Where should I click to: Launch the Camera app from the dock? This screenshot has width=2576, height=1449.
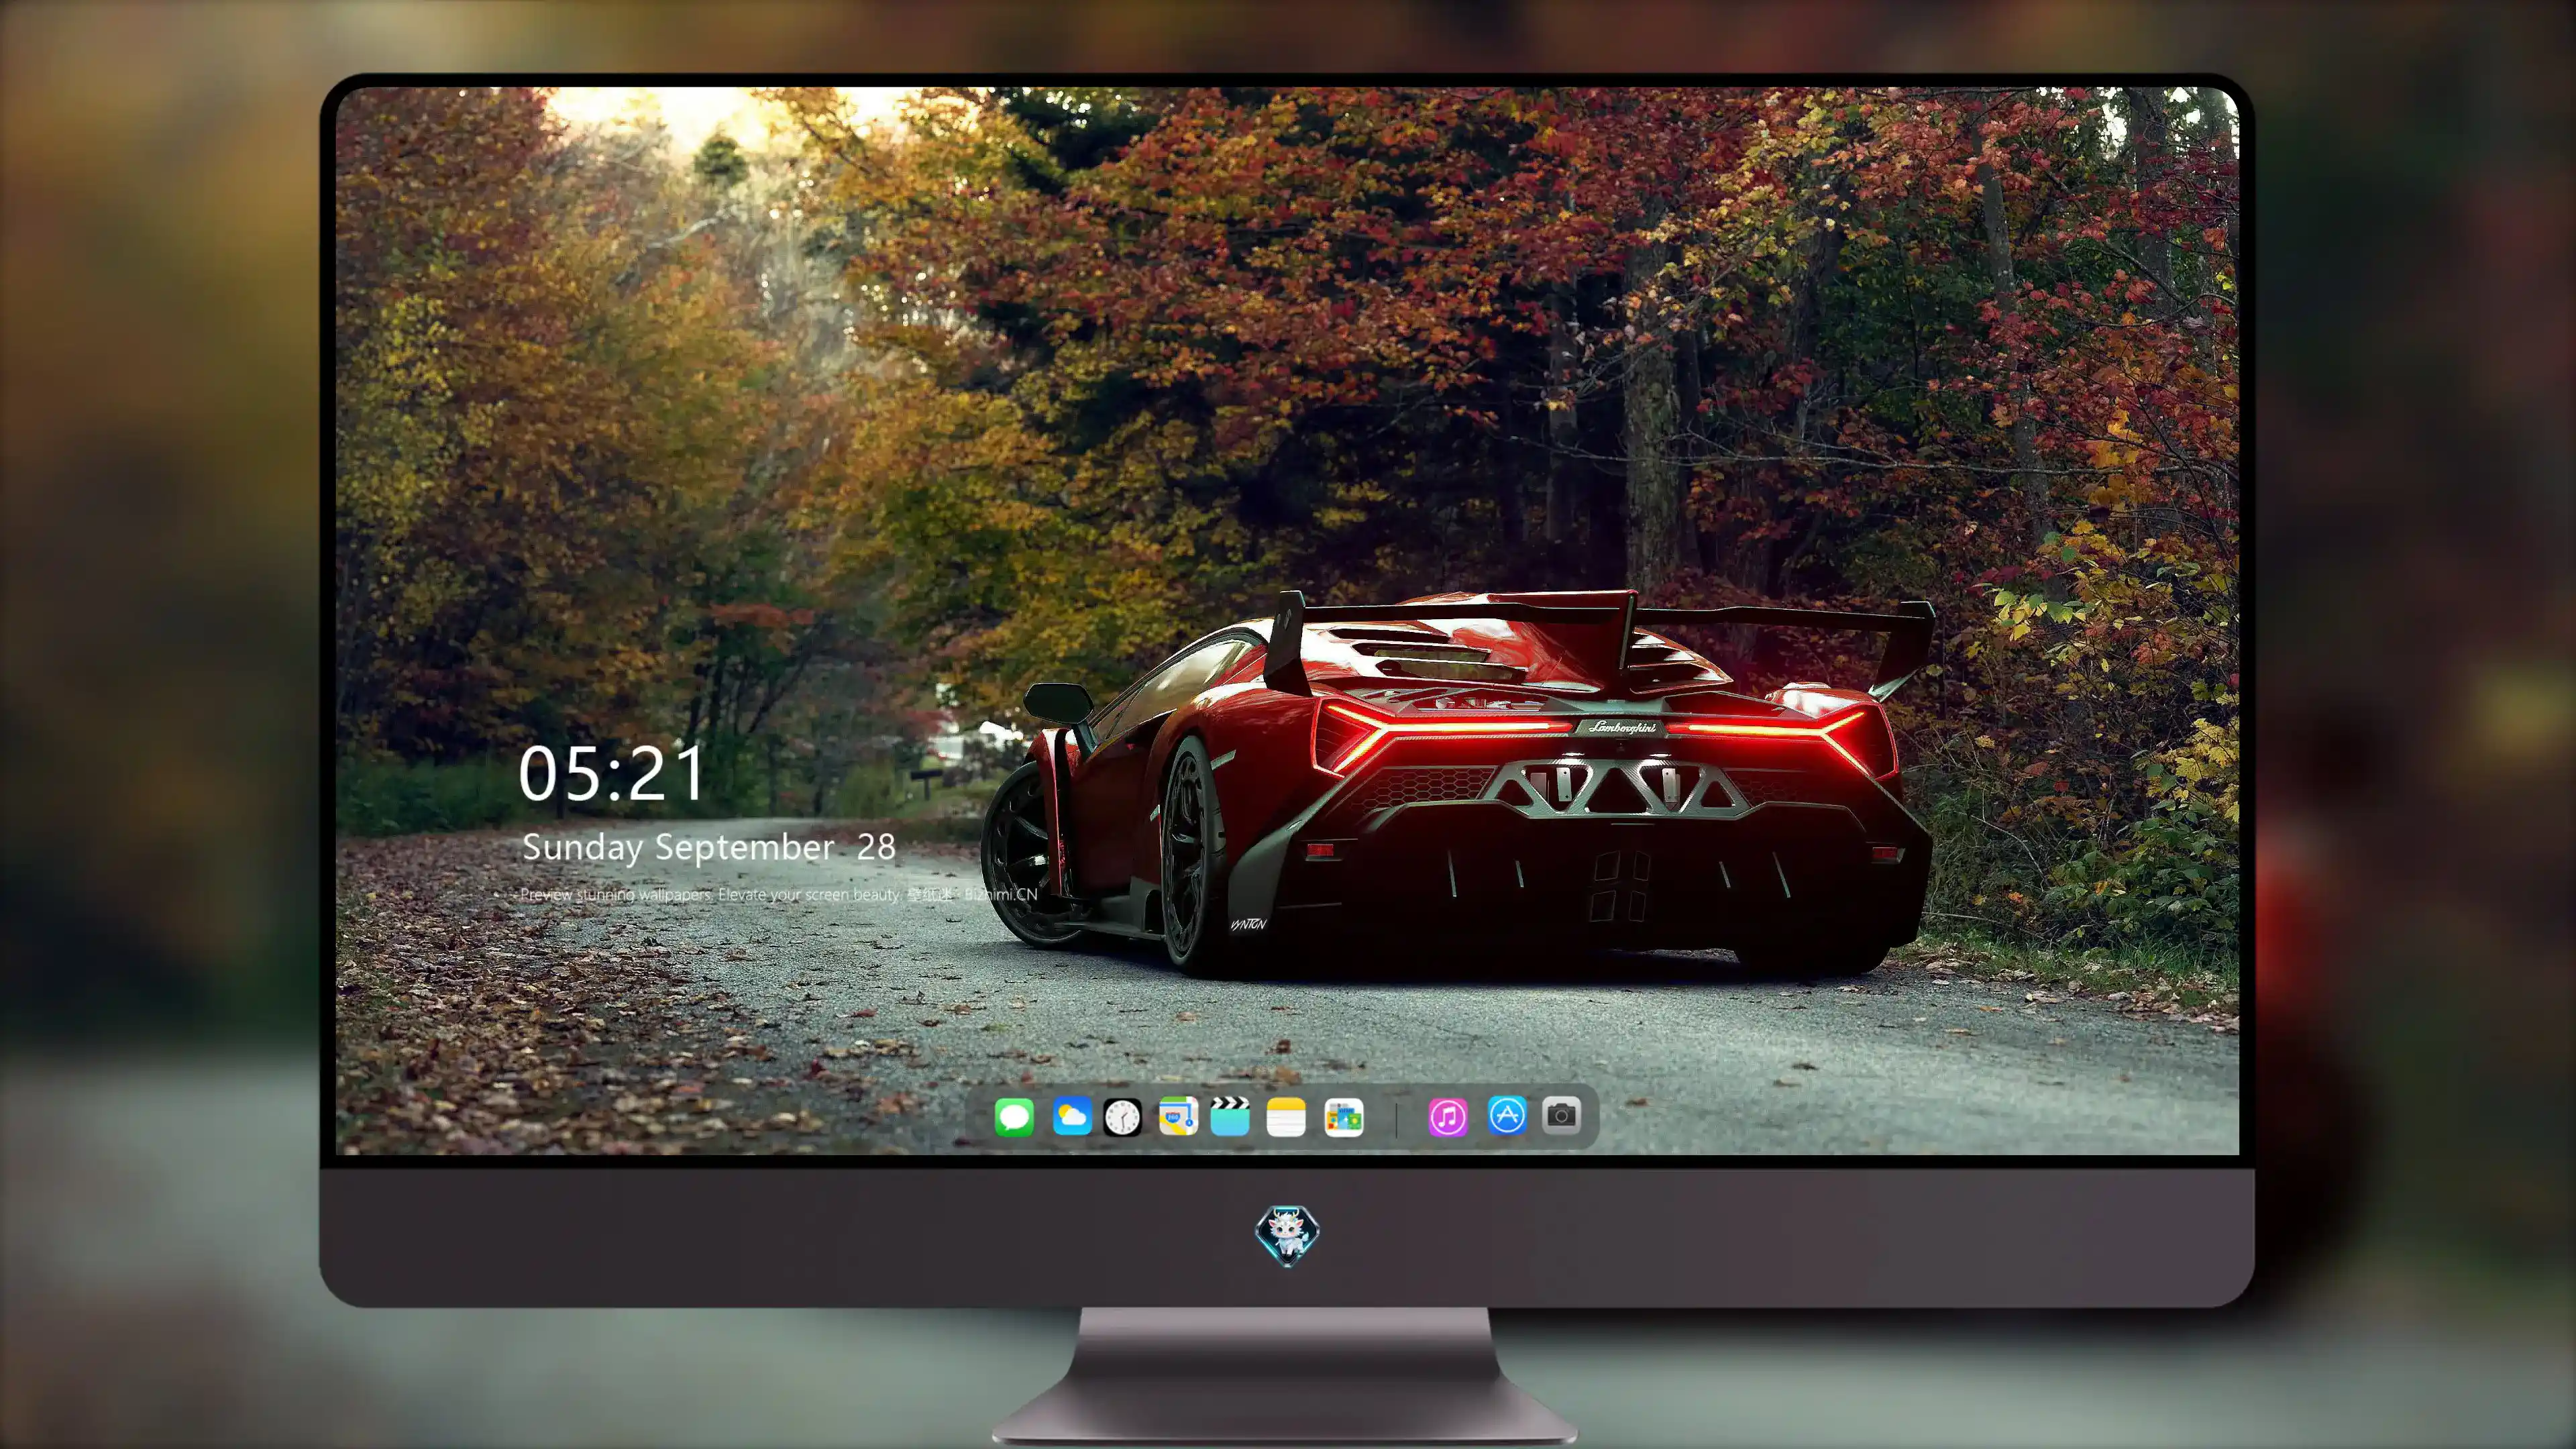click(x=1562, y=1115)
